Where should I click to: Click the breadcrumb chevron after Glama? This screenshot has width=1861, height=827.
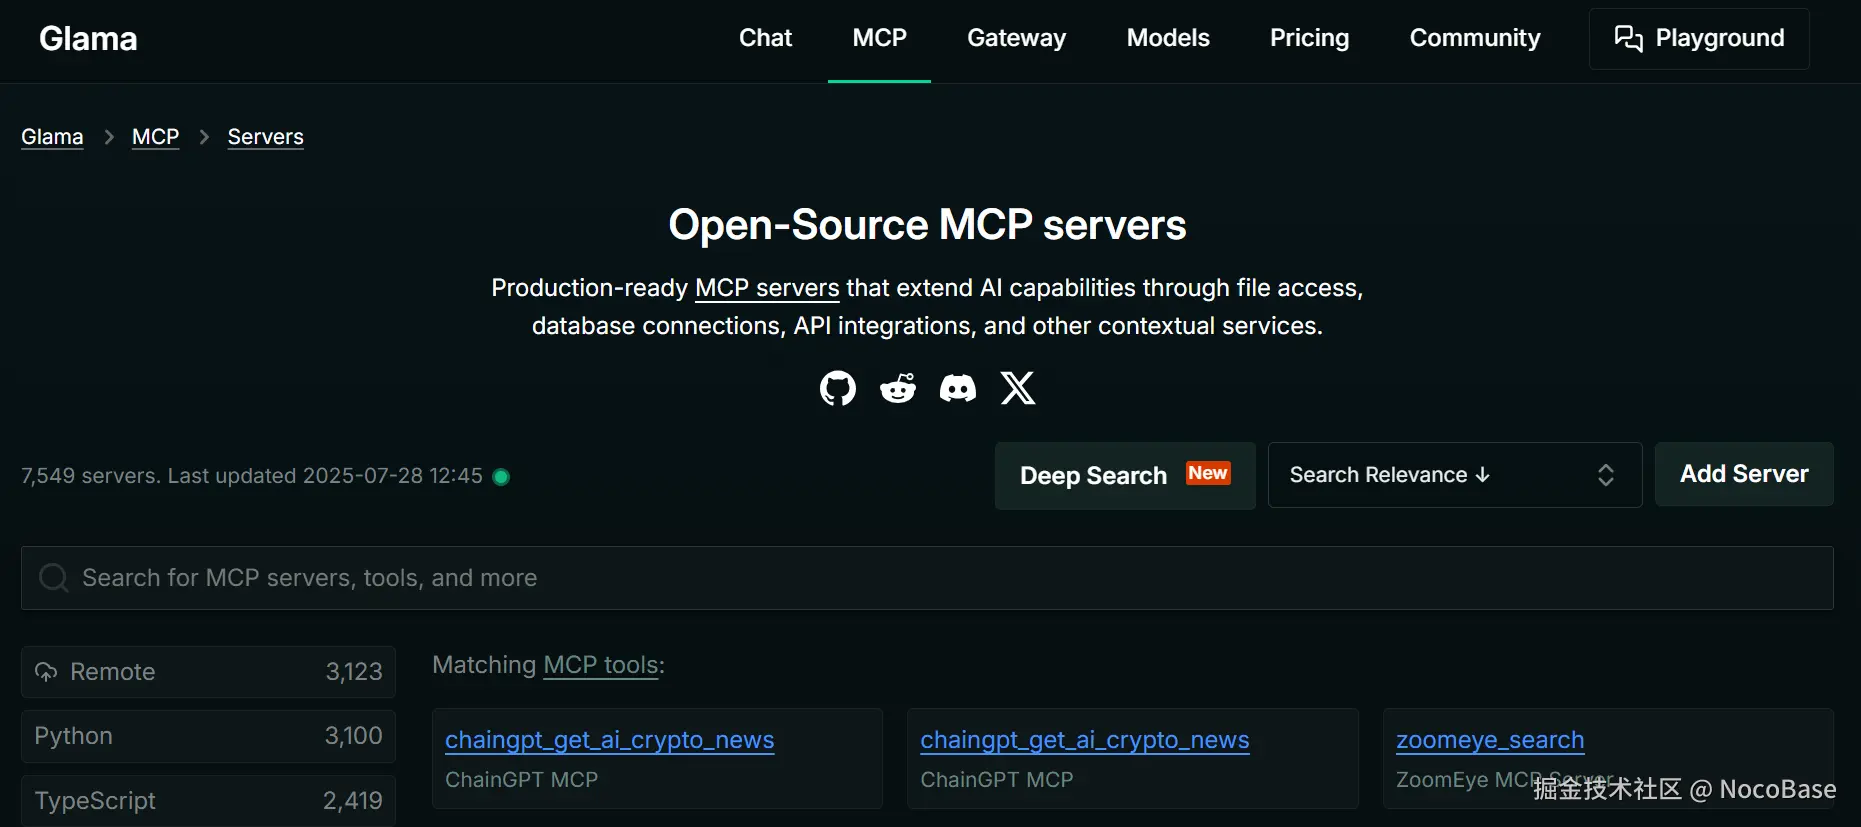109,137
